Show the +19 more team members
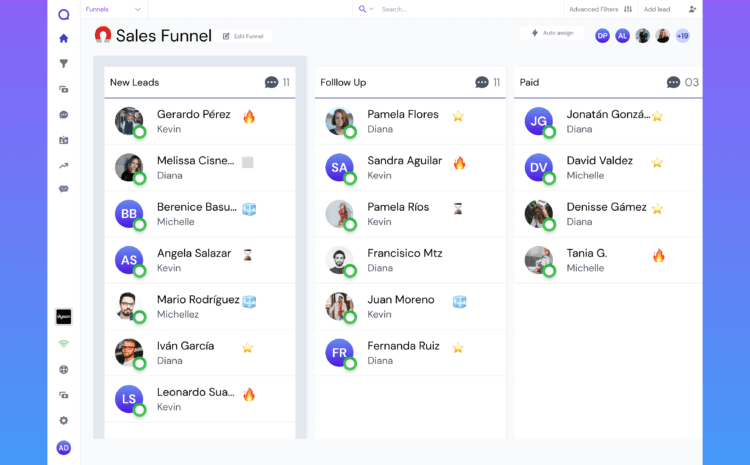750x465 pixels. click(x=683, y=36)
